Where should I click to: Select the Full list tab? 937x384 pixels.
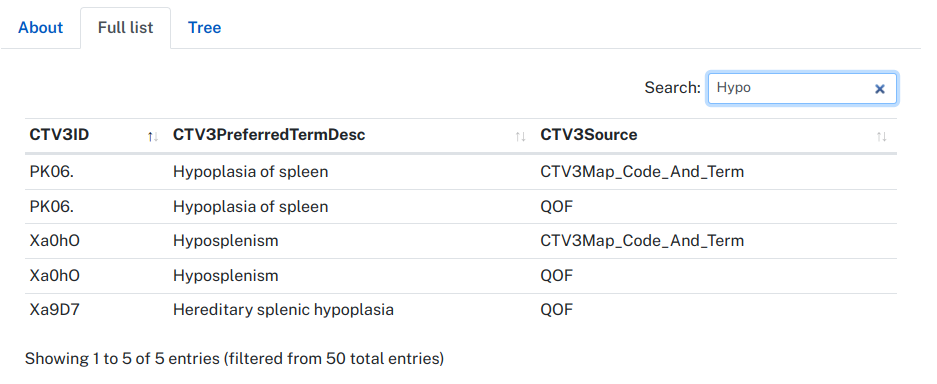[125, 27]
